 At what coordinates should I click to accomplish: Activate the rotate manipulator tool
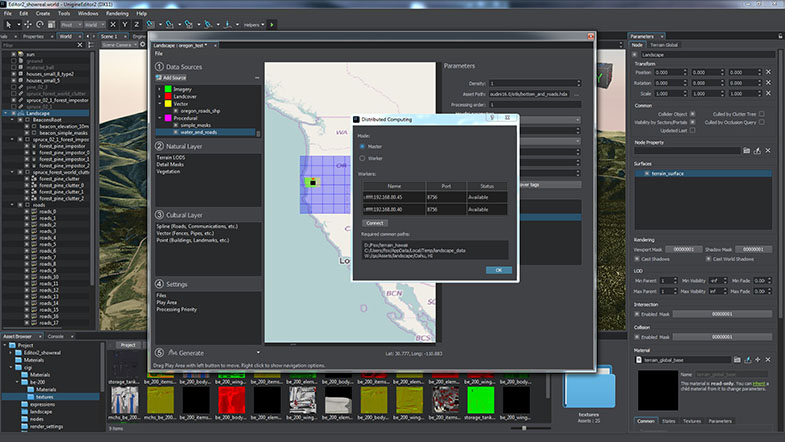pos(40,25)
